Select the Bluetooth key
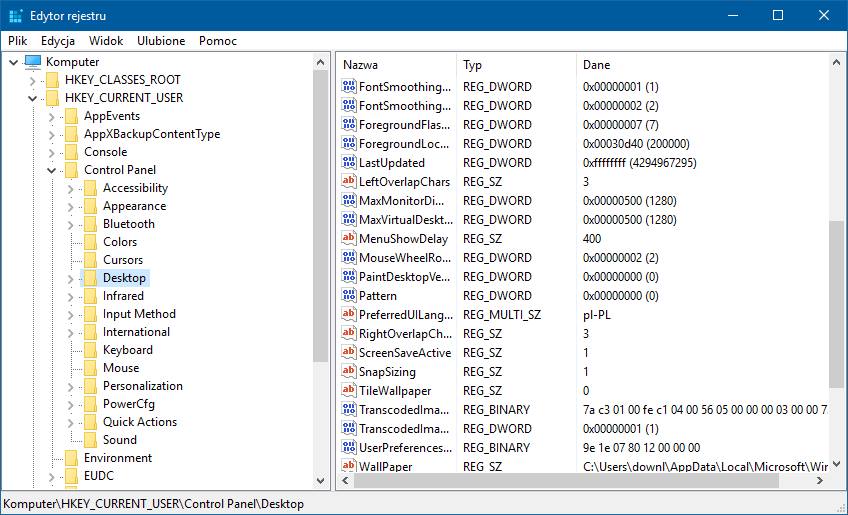This screenshot has height=515, width=848. pos(129,224)
